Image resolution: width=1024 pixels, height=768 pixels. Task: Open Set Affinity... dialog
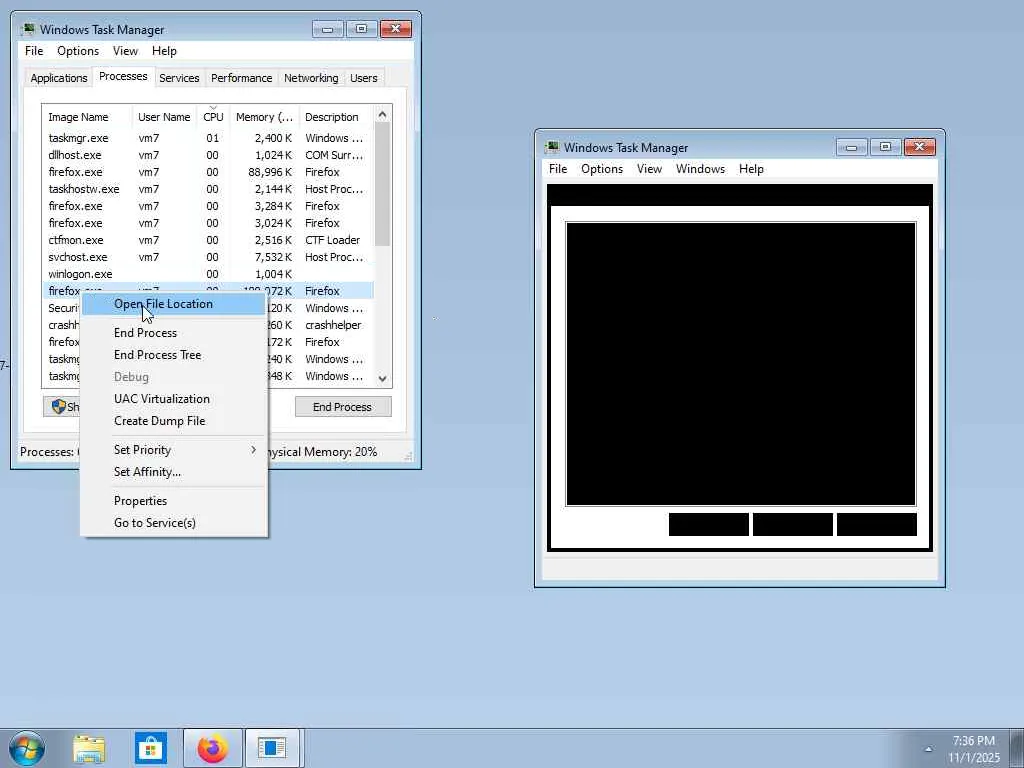click(x=173, y=472)
